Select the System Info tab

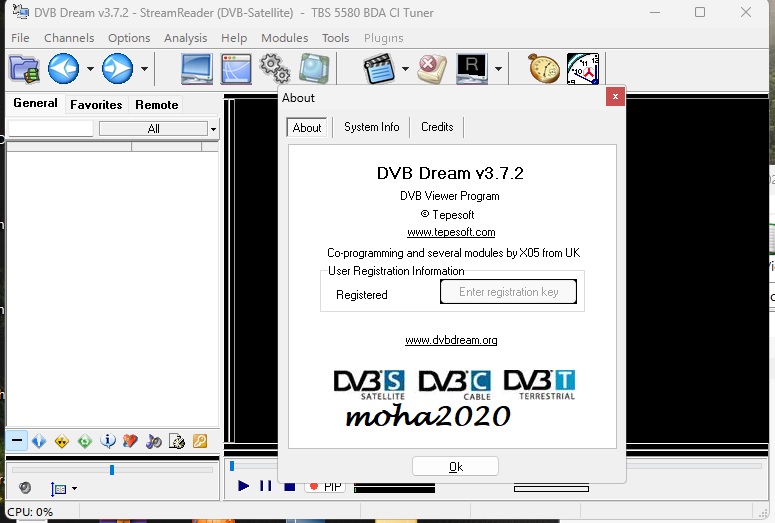click(x=372, y=127)
